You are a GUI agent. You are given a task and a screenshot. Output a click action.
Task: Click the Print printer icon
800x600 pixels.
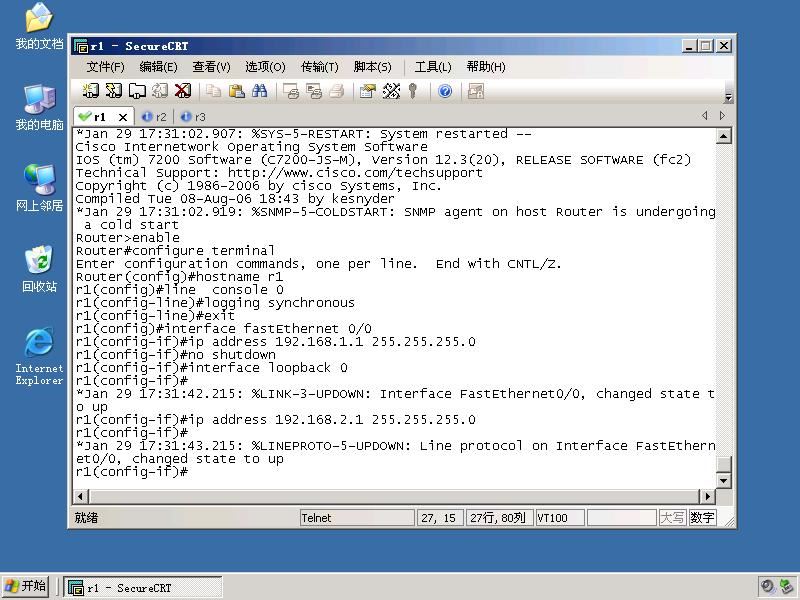coord(337,91)
